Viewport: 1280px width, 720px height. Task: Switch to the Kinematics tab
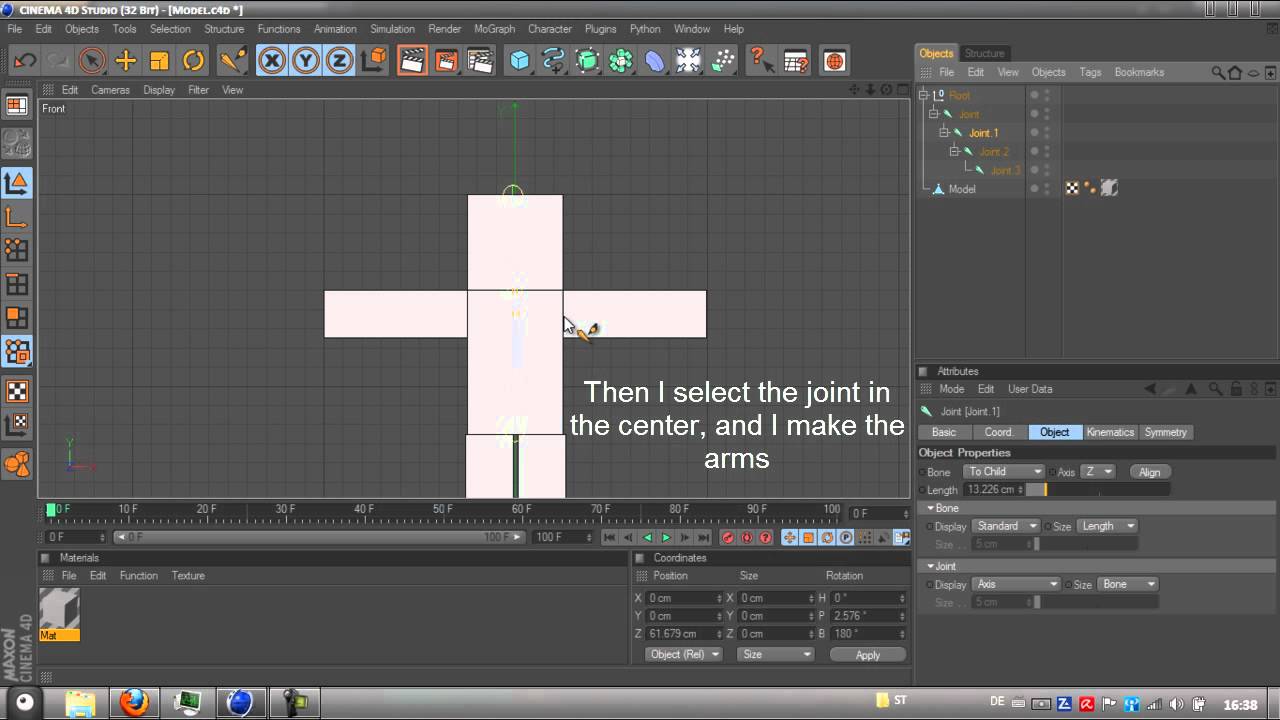(x=1110, y=432)
